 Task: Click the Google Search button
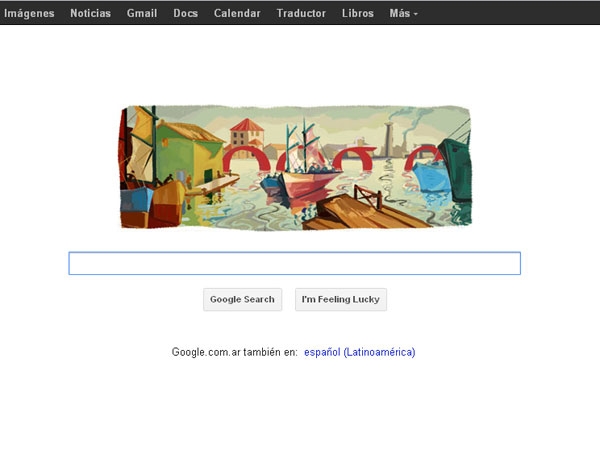point(243,299)
